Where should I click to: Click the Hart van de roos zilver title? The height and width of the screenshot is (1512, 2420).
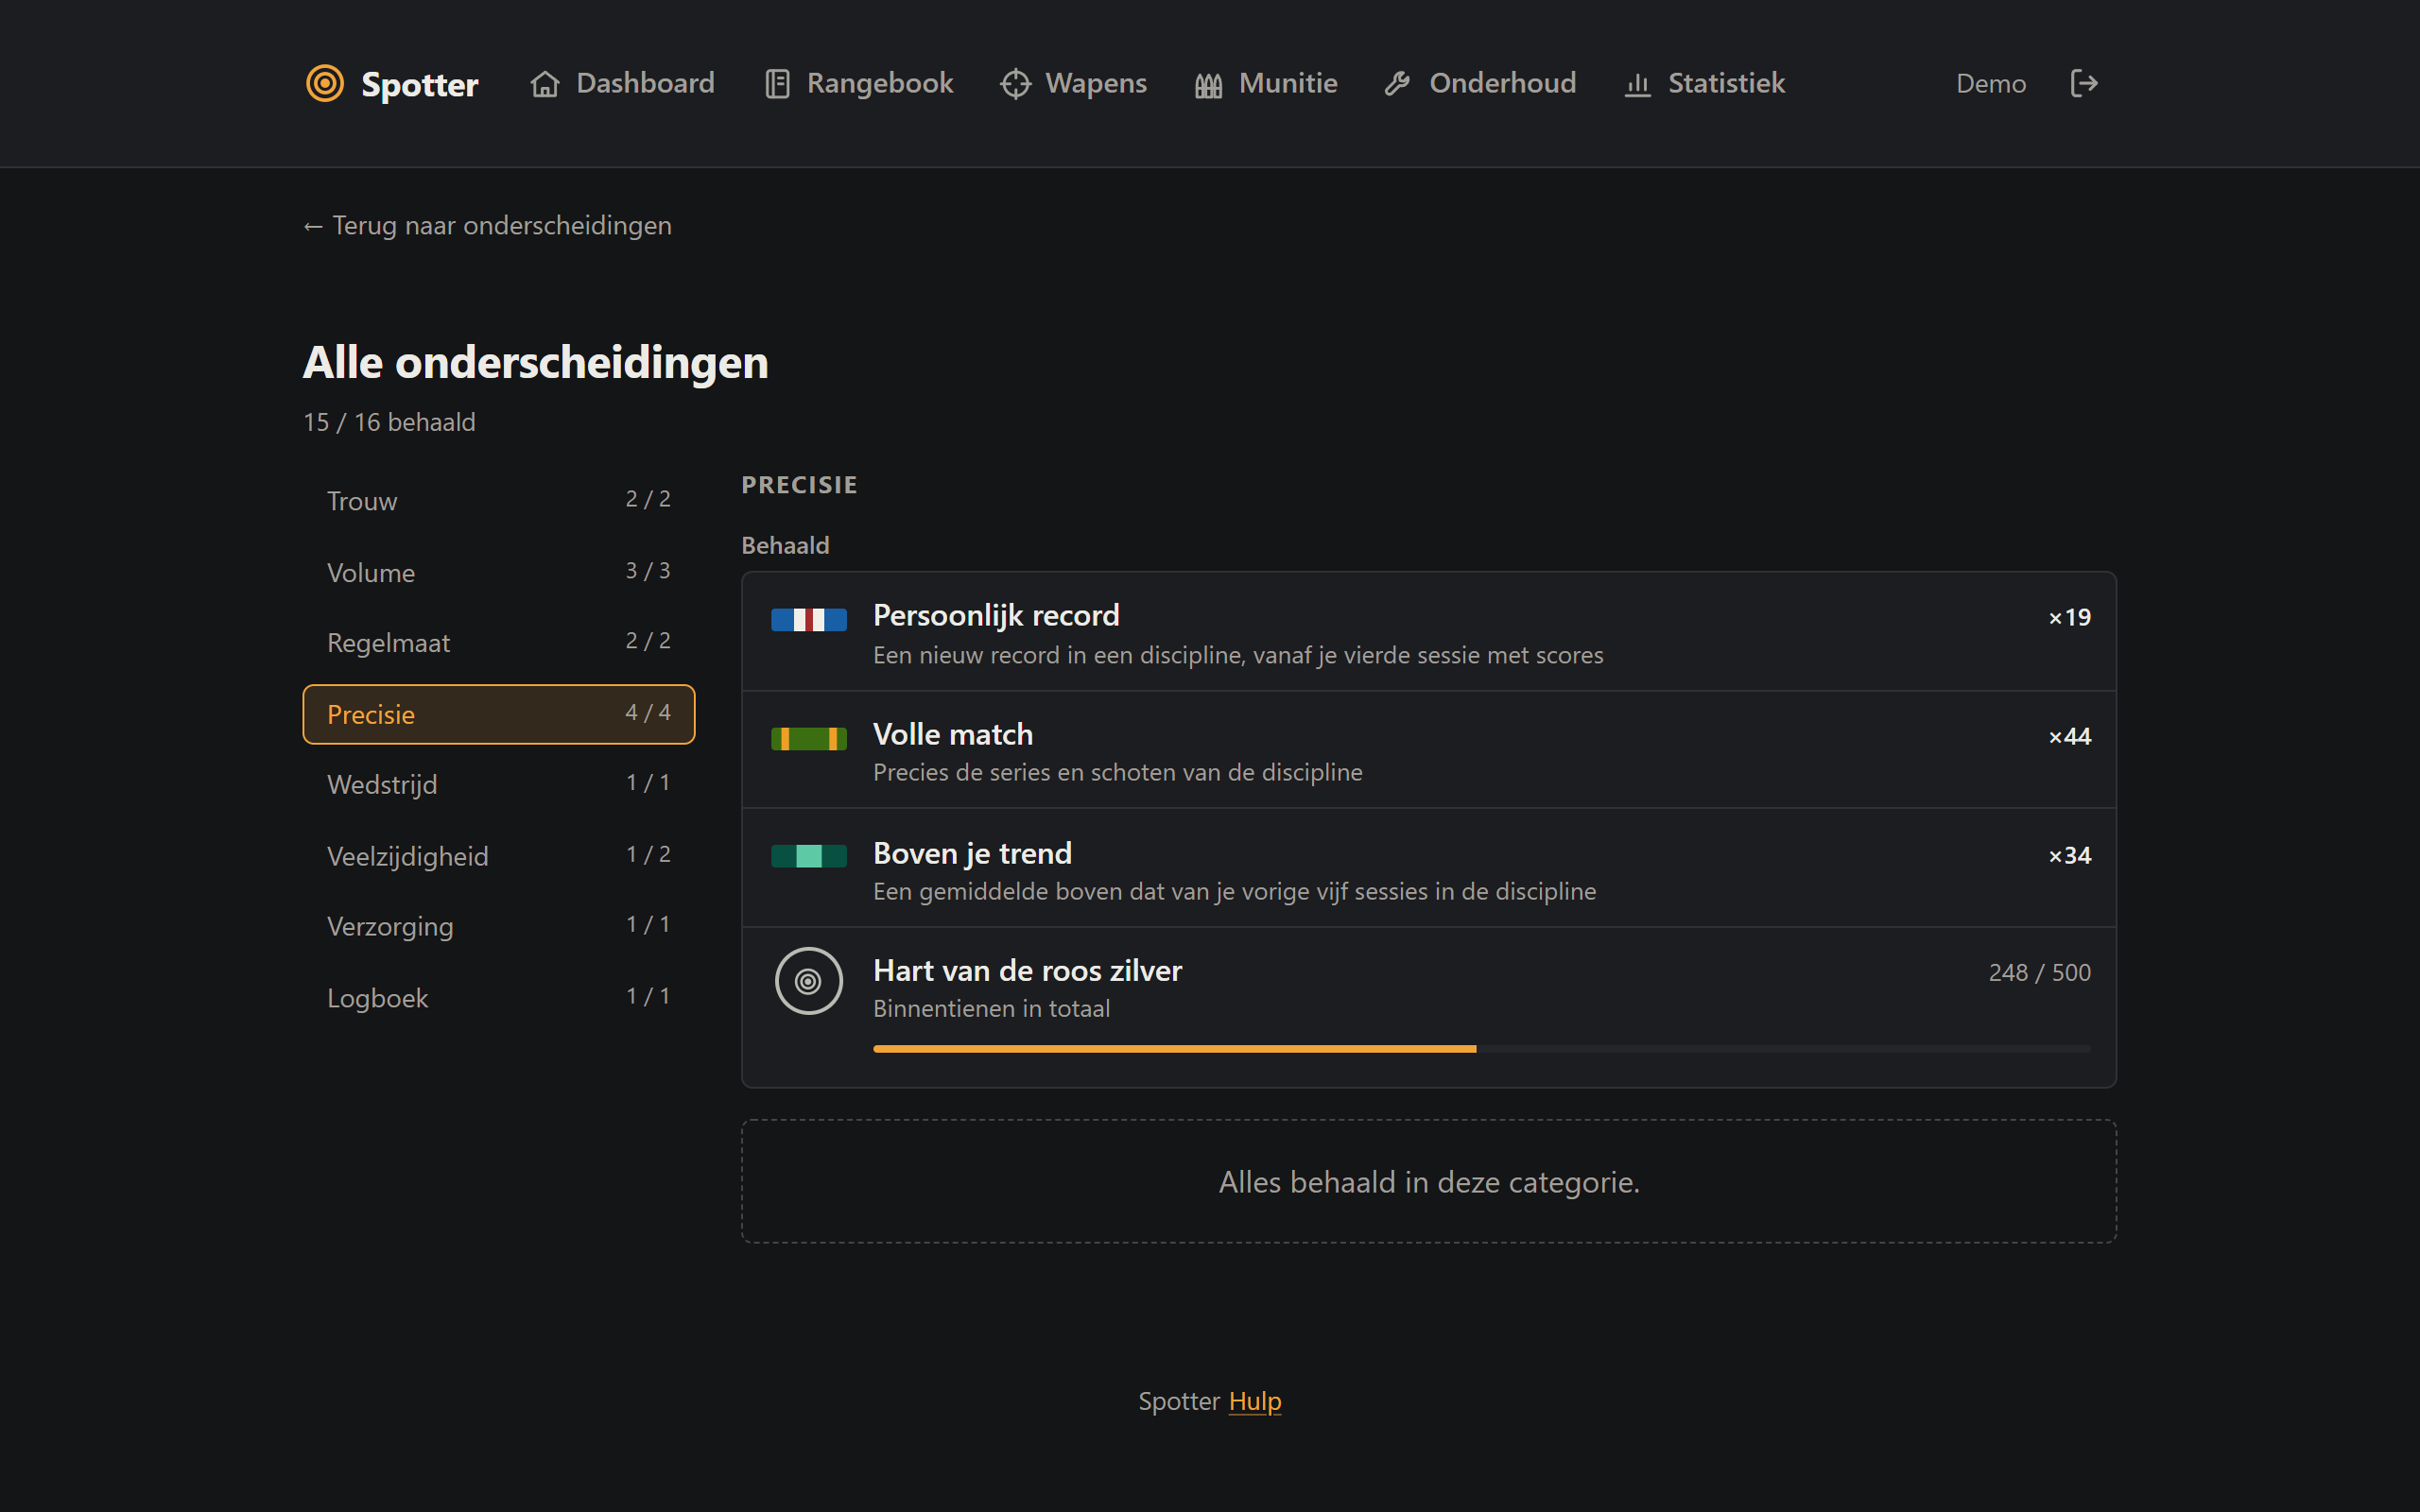[x=1027, y=970]
